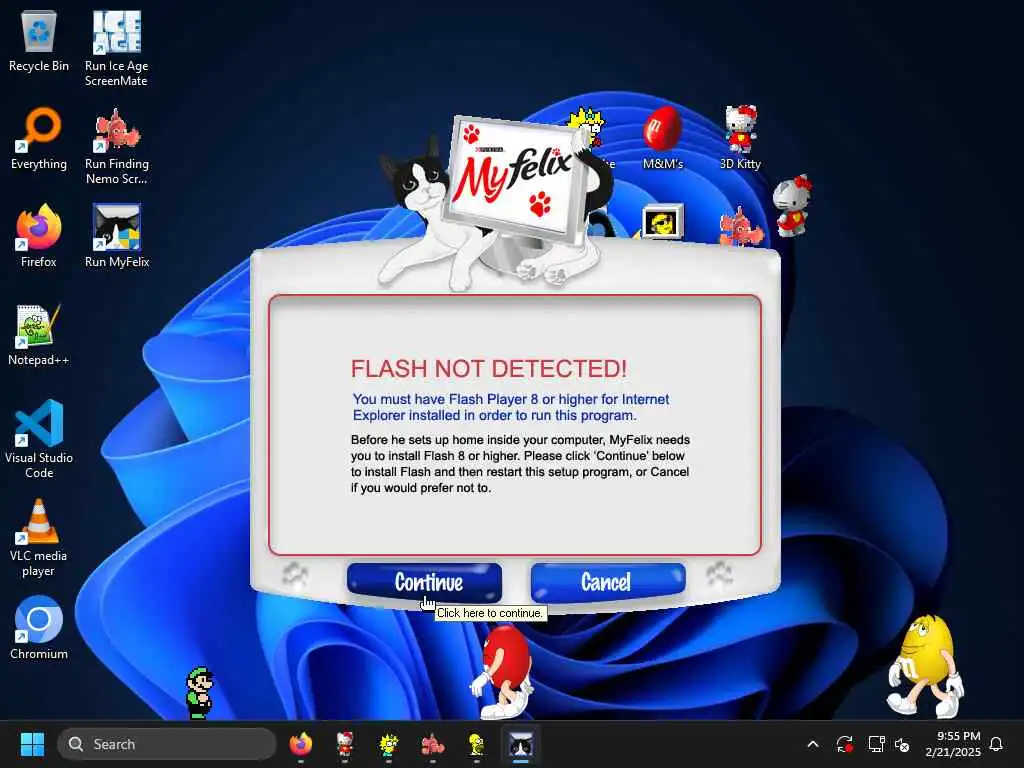The height and width of the screenshot is (768, 1024).
Task: Click the Finding Nemo fish beside dialog
Action: pyautogui.click(x=741, y=226)
